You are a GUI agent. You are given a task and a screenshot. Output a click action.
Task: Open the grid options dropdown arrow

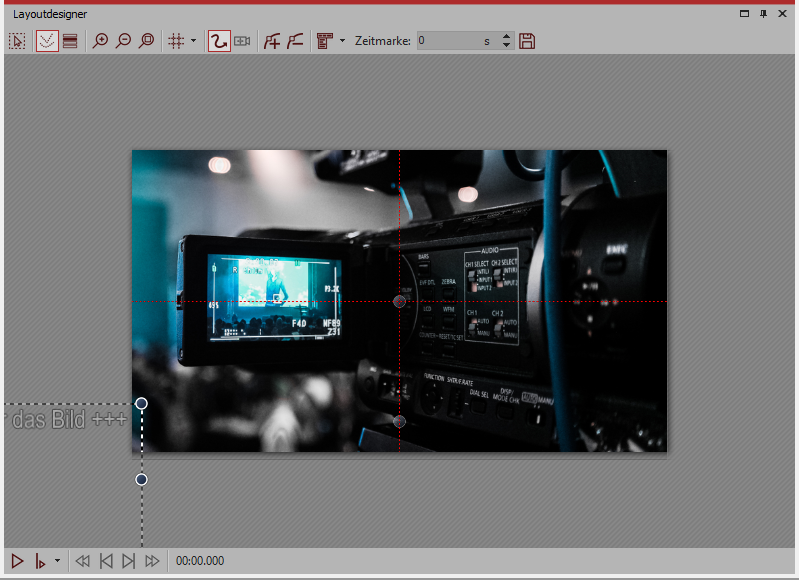(193, 41)
